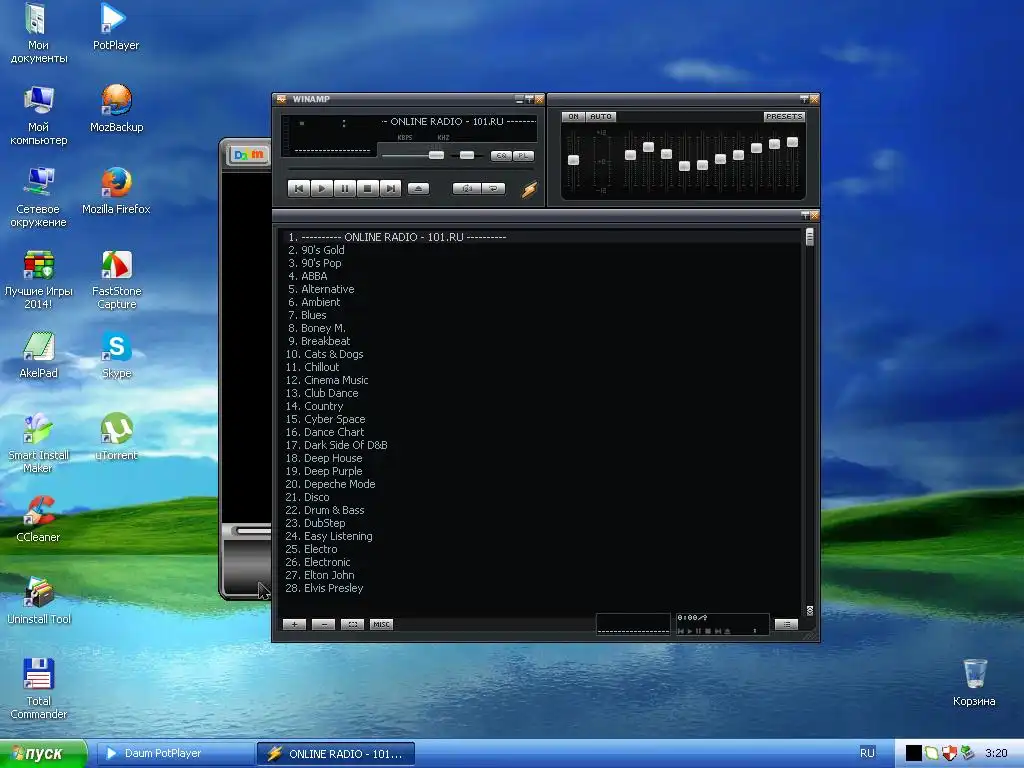
Task: Stop playback in Winamp main window
Action: click(x=367, y=189)
